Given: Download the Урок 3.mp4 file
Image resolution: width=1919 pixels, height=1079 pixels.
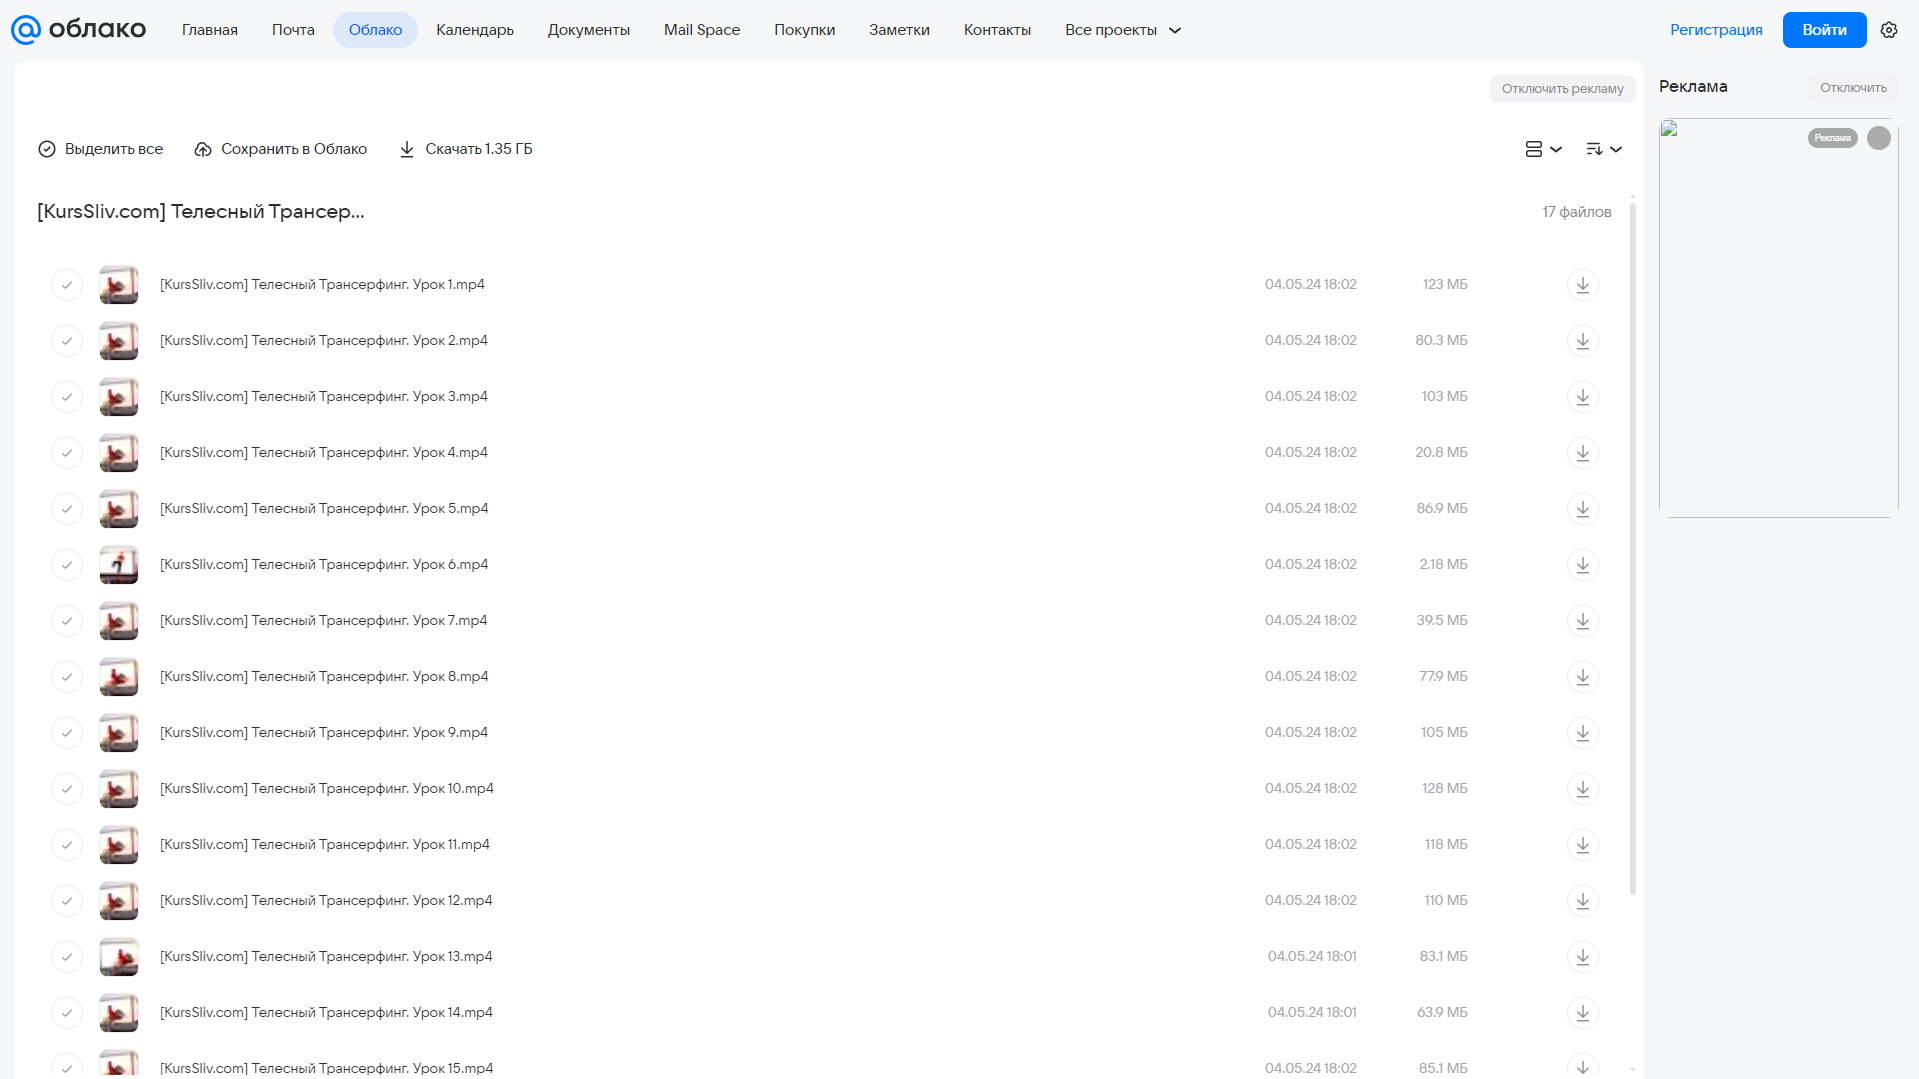Looking at the screenshot, I should pyautogui.click(x=1582, y=397).
